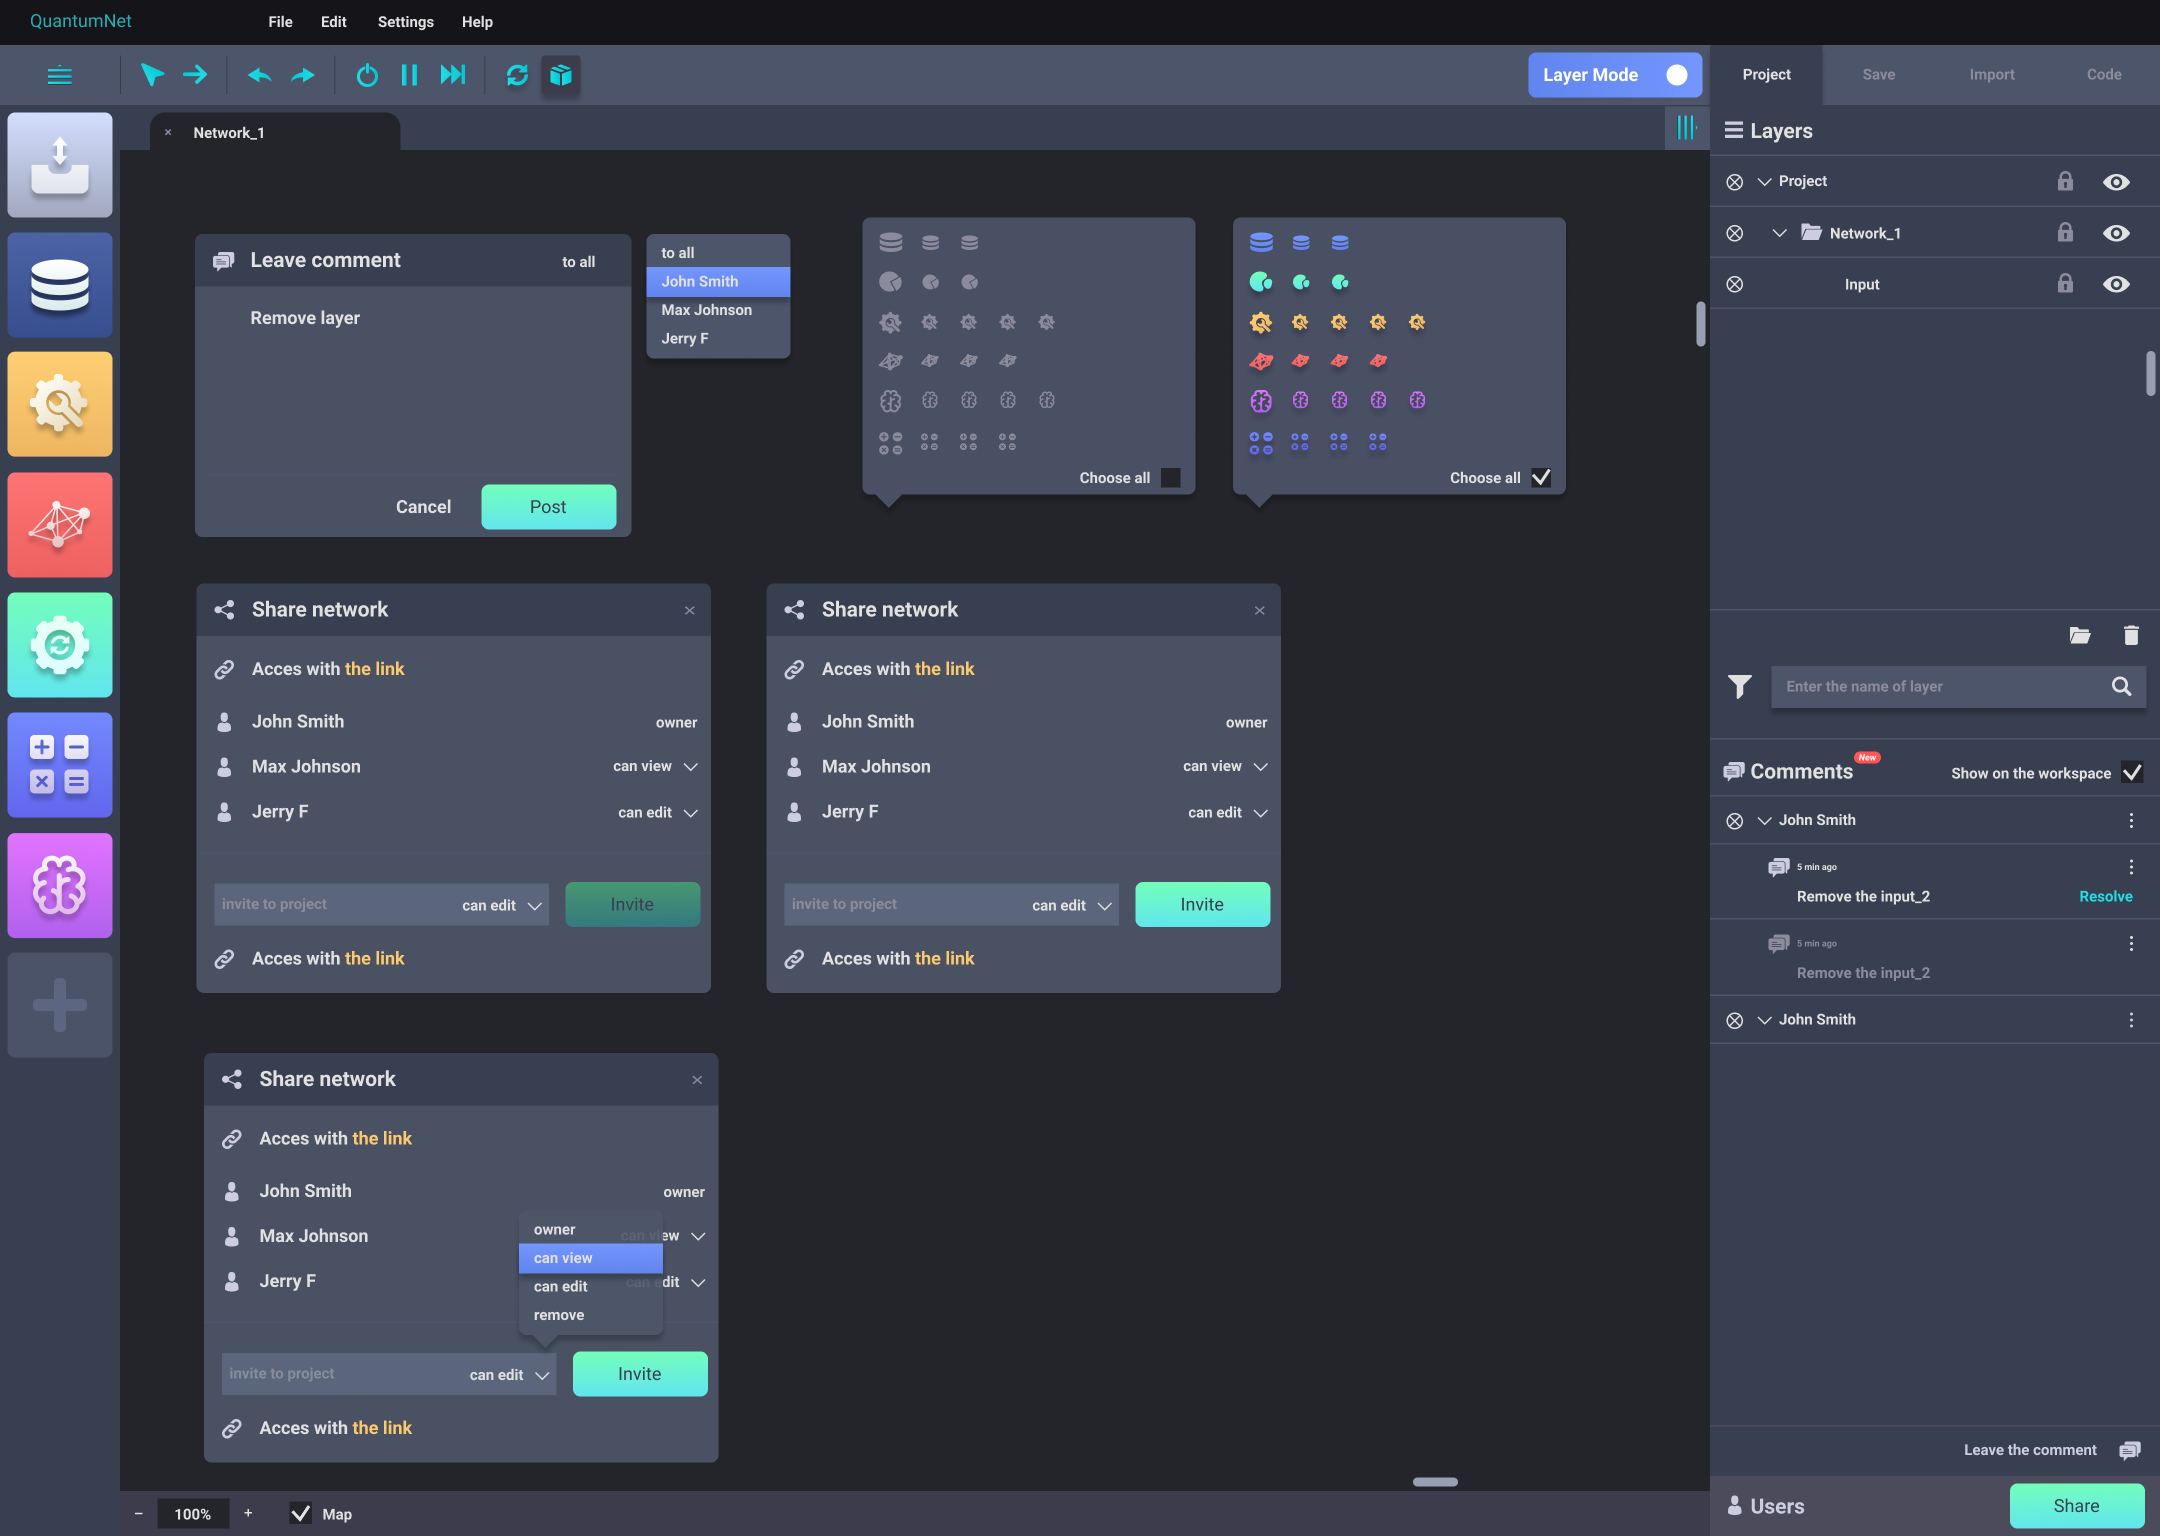The image size is (2160, 1537).
Task: Click the filter funnel icon
Action: (x=1739, y=686)
